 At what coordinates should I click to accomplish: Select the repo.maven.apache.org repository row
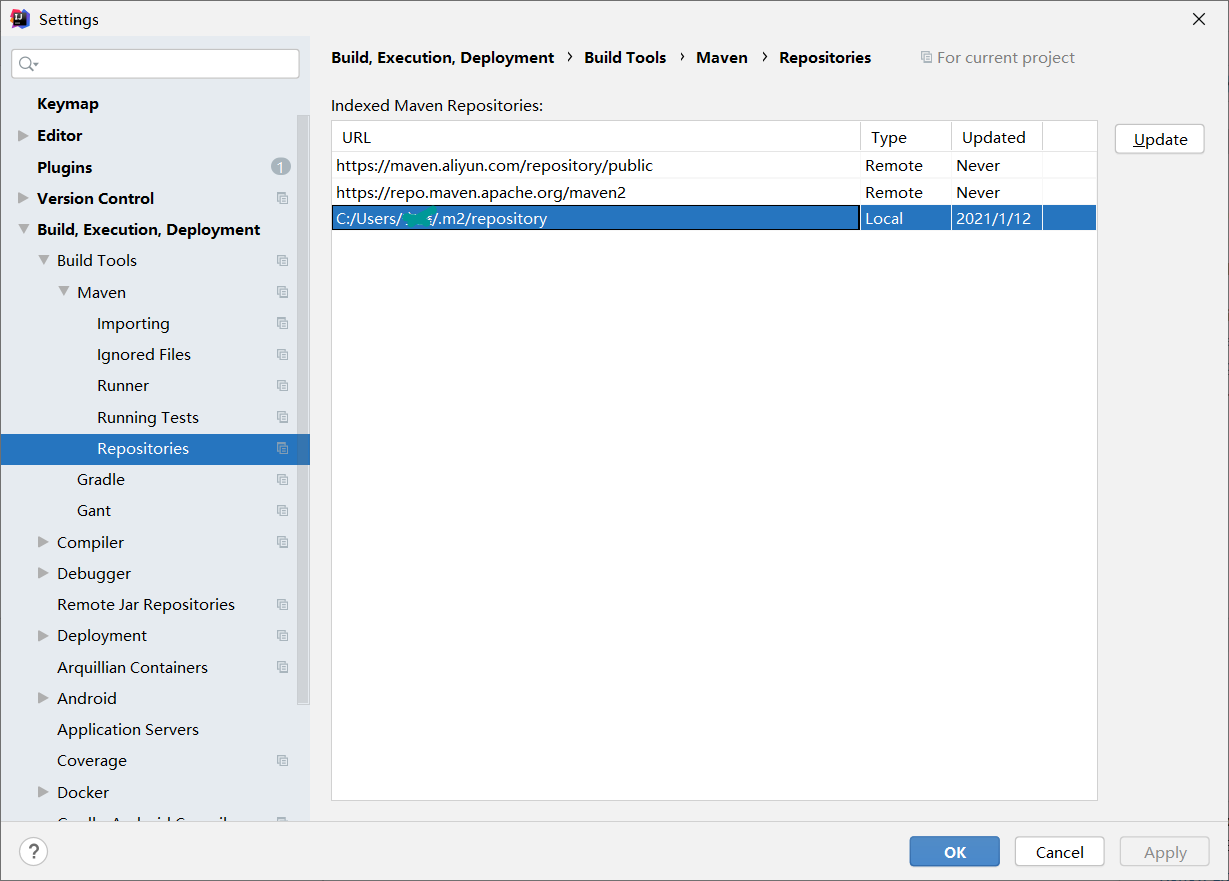click(714, 192)
